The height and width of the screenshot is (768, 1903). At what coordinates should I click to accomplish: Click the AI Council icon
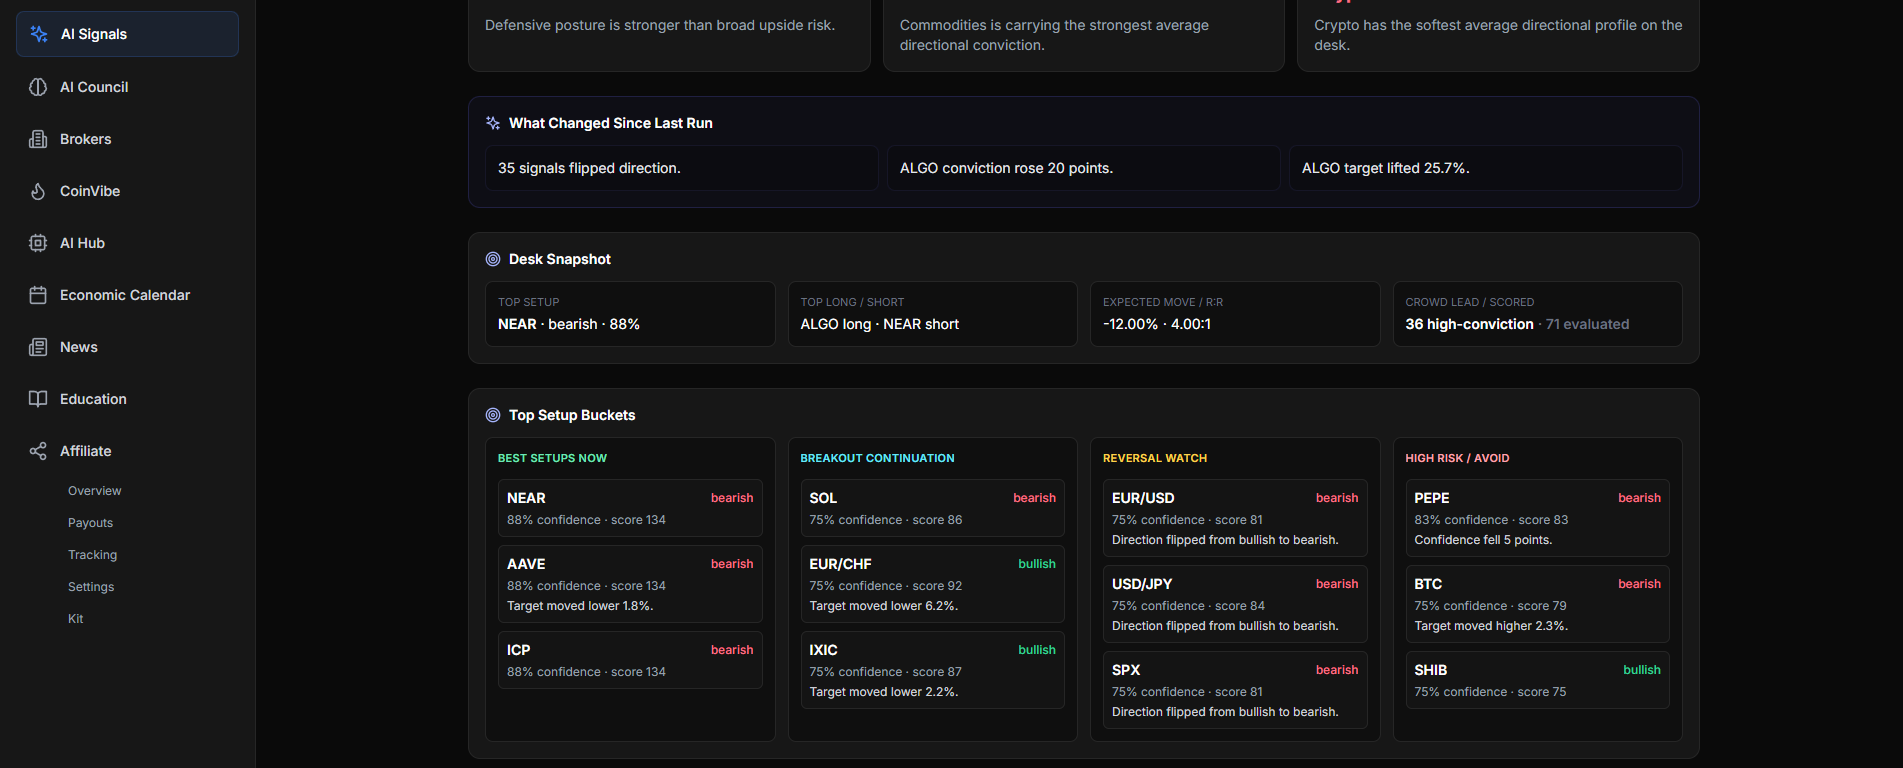coord(38,87)
